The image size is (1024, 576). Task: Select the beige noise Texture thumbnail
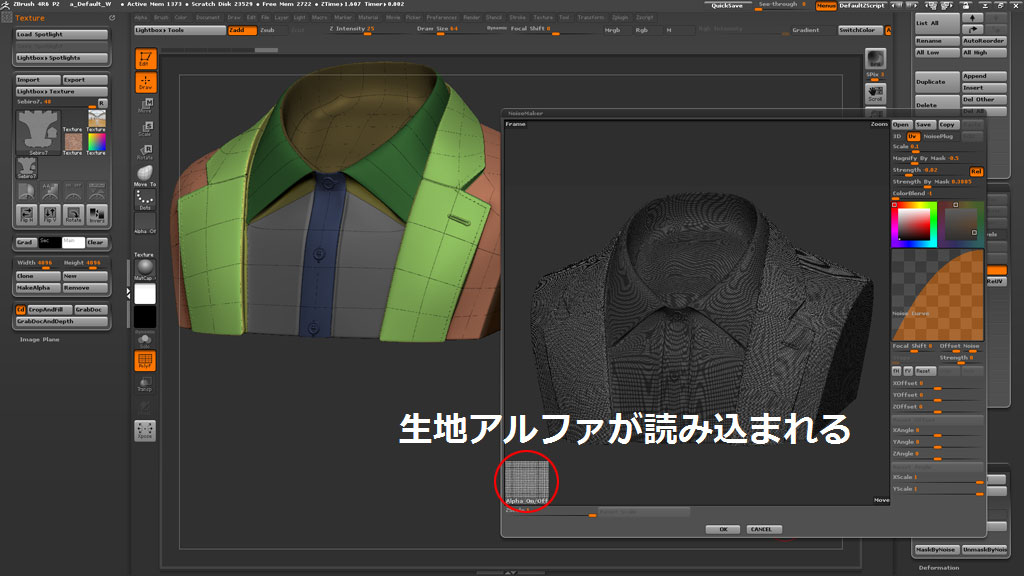(73, 144)
